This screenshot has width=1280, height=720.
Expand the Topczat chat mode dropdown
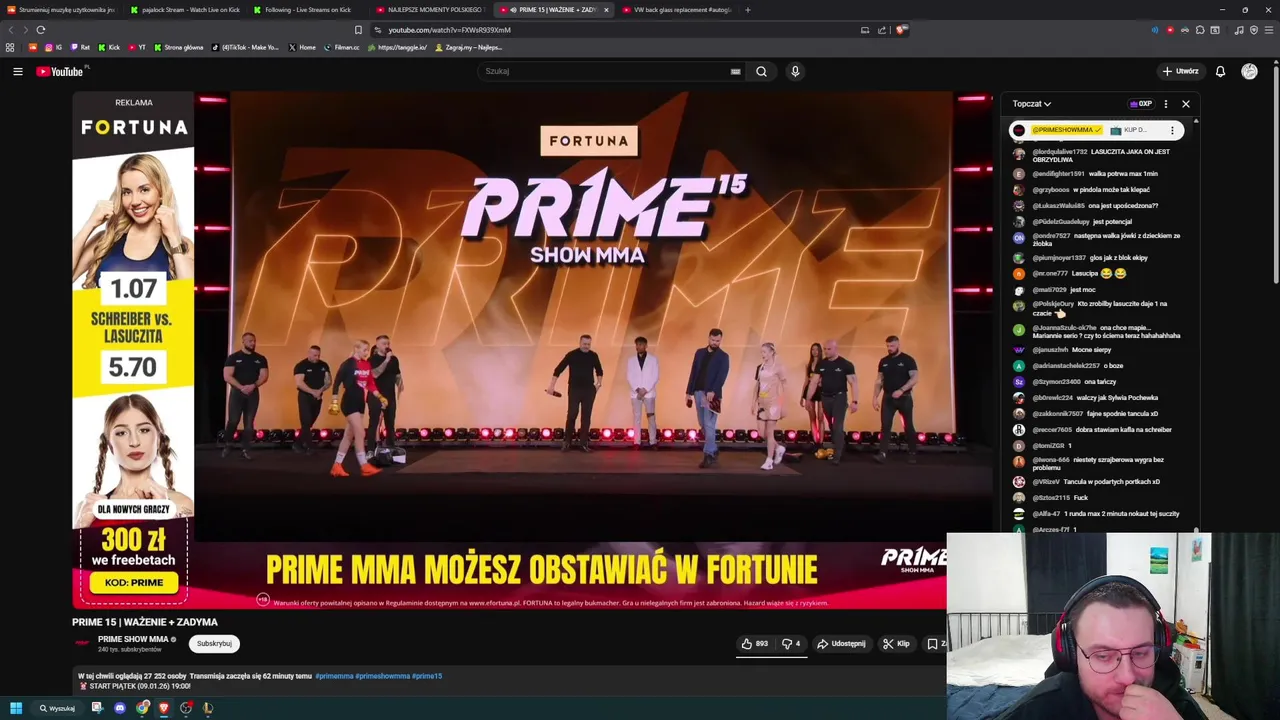[1031, 104]
